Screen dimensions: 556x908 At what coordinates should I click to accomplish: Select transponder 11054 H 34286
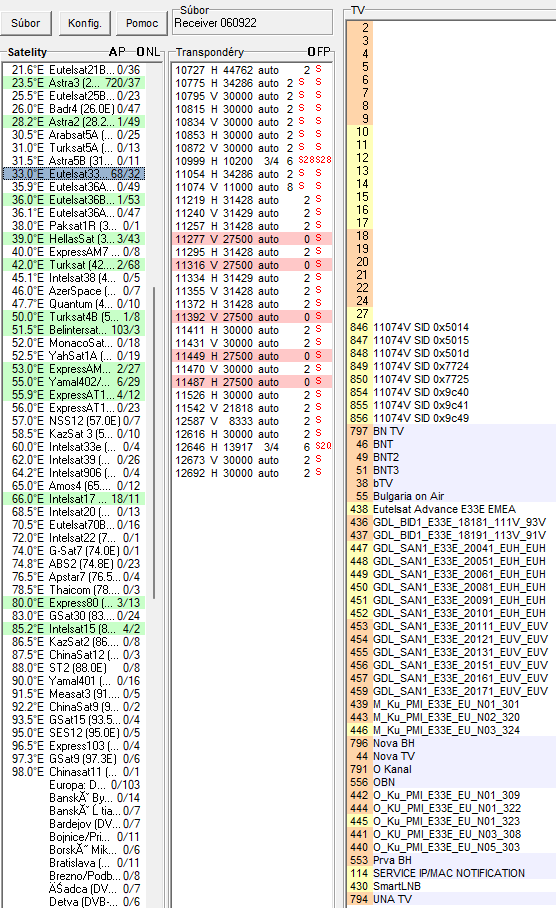(253, 174)
